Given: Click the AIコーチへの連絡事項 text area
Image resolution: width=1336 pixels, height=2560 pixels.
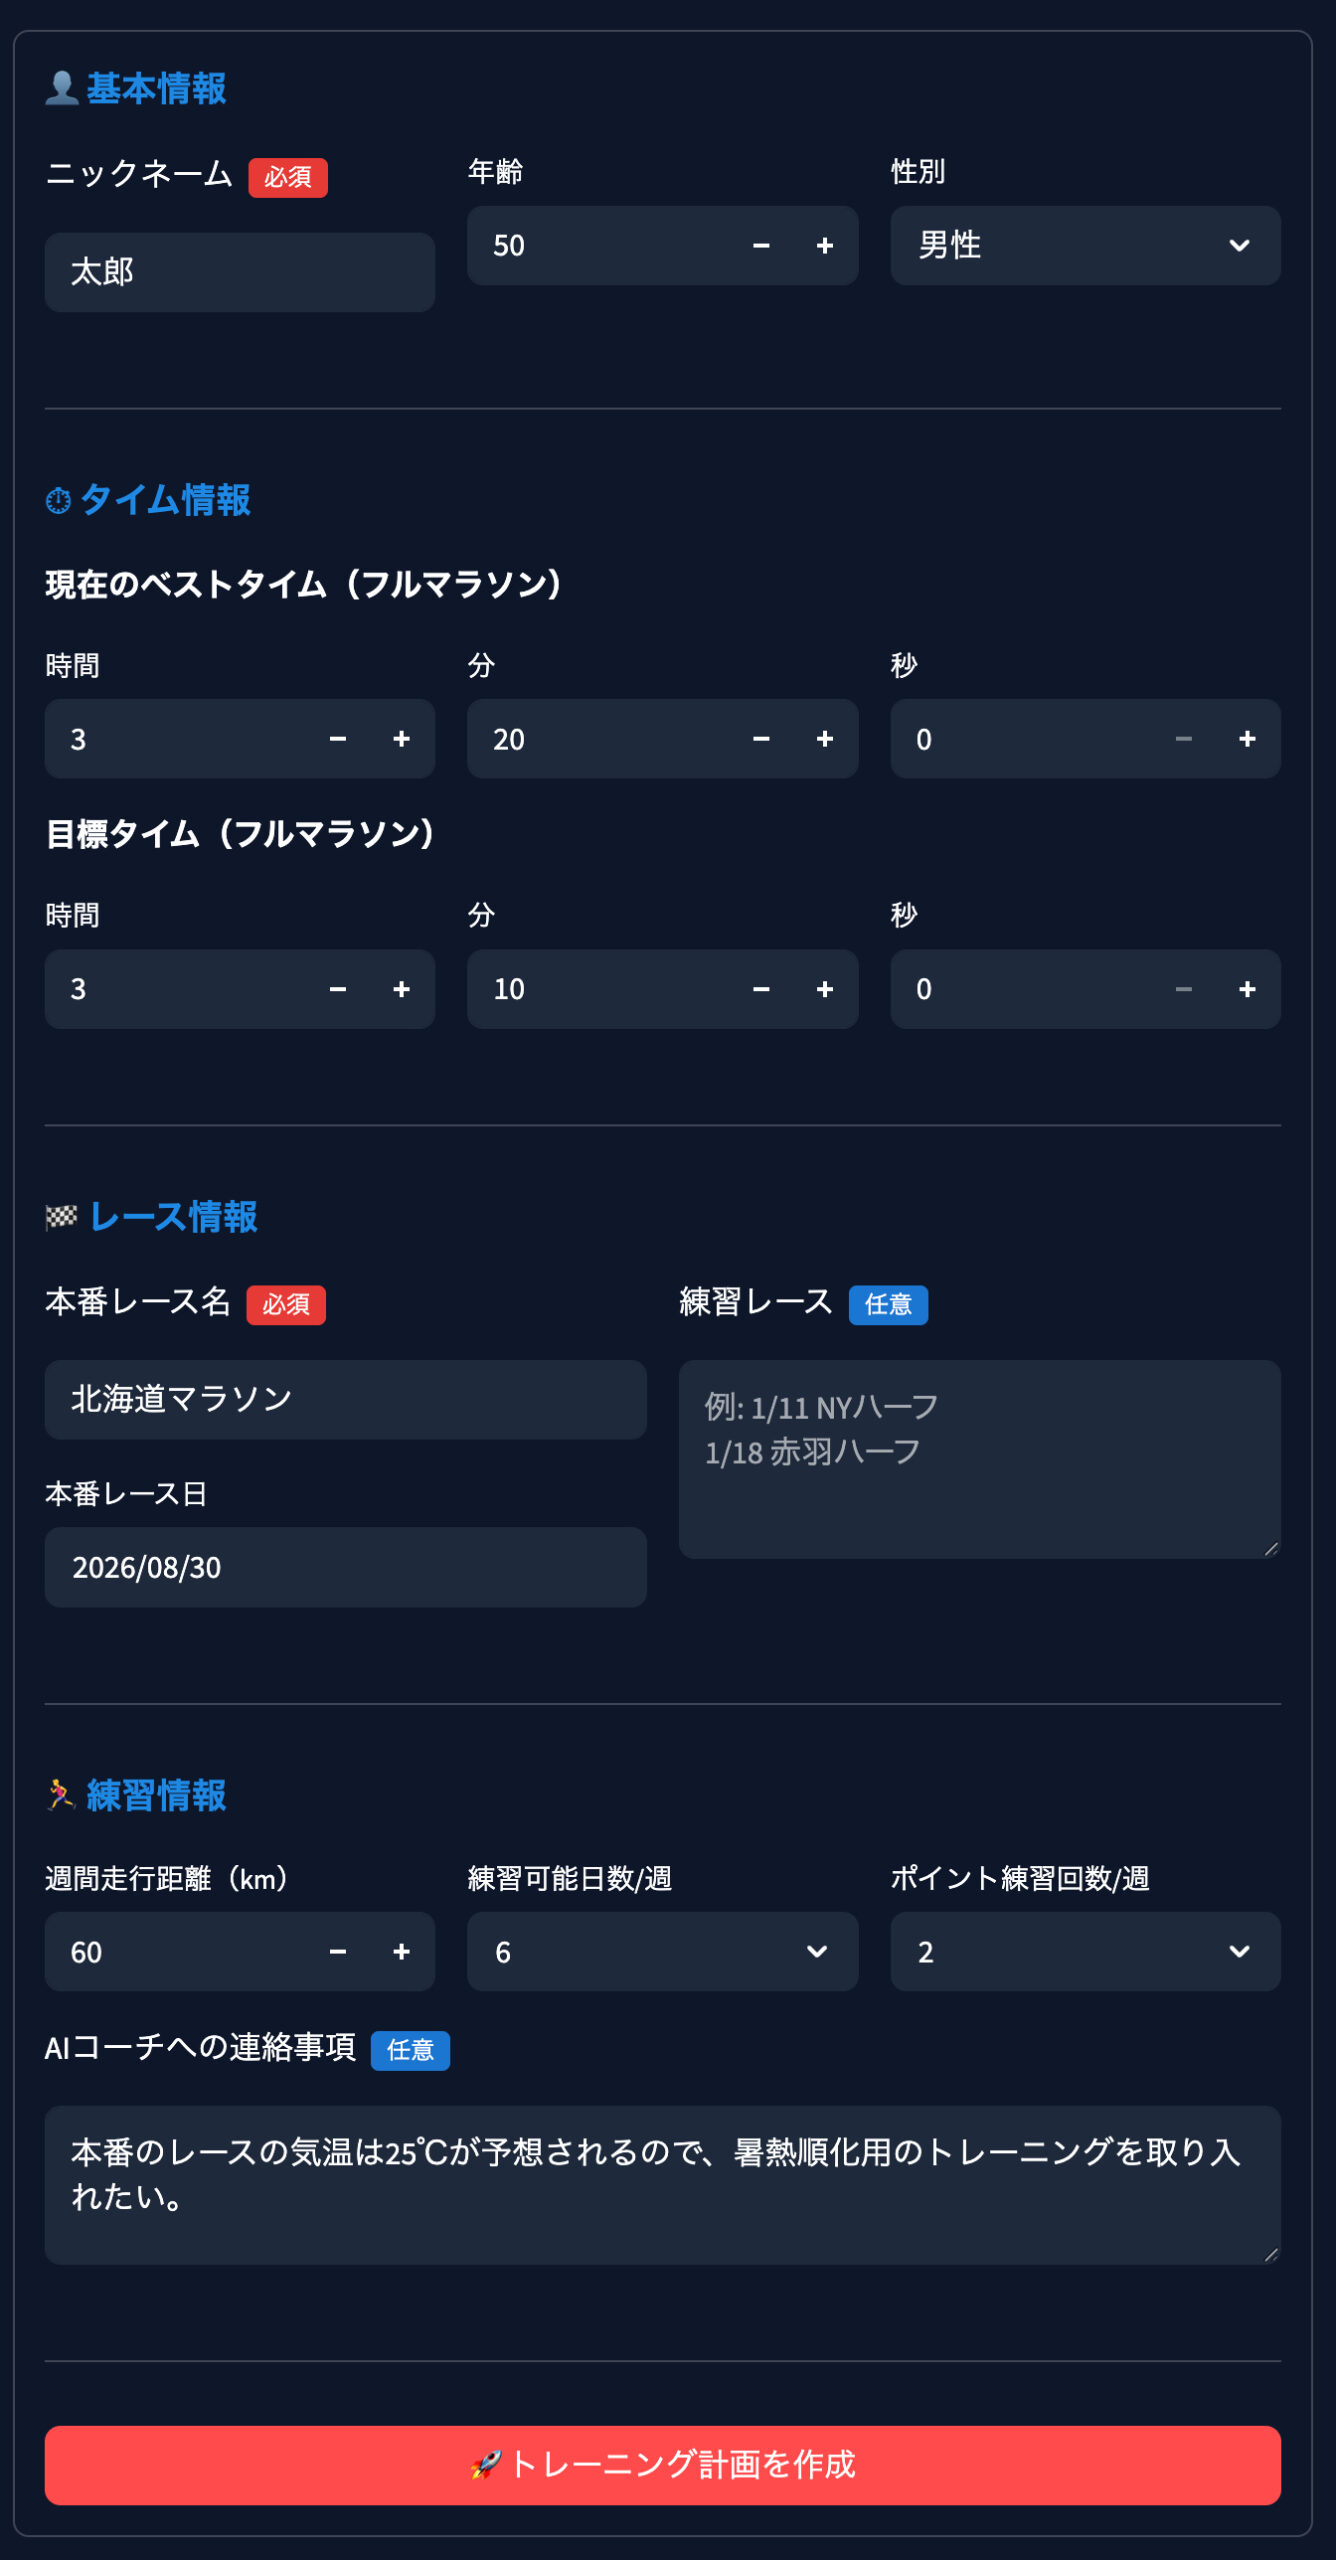Looking at the screenshot, I should 662,2184.
